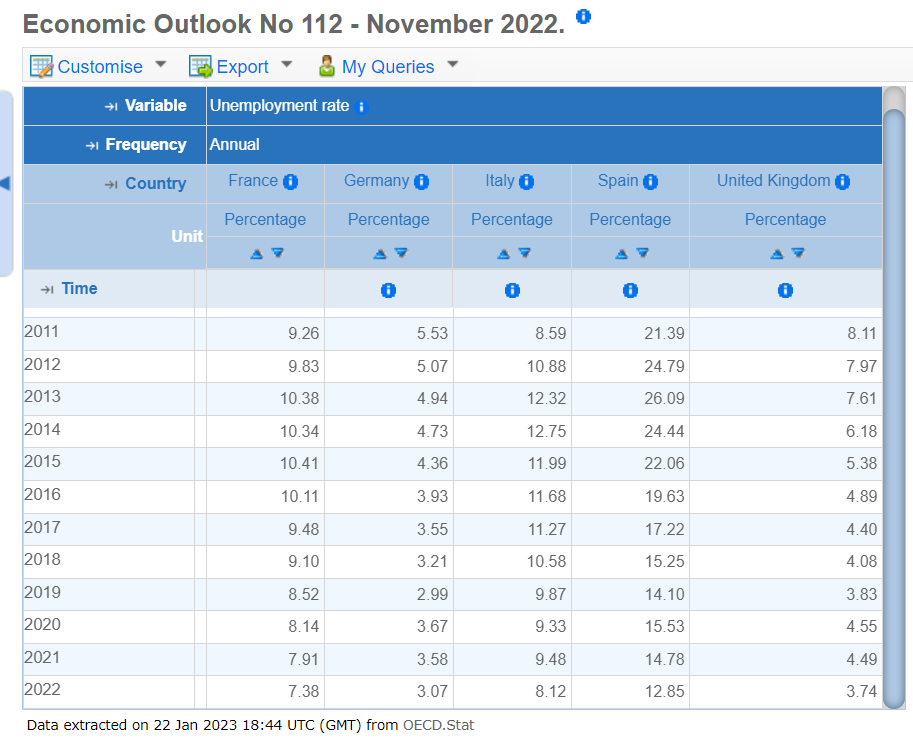Screen dimensions: 913x745
Task: Click the Export spreadsheet icon
Action: tap(201, 67)
